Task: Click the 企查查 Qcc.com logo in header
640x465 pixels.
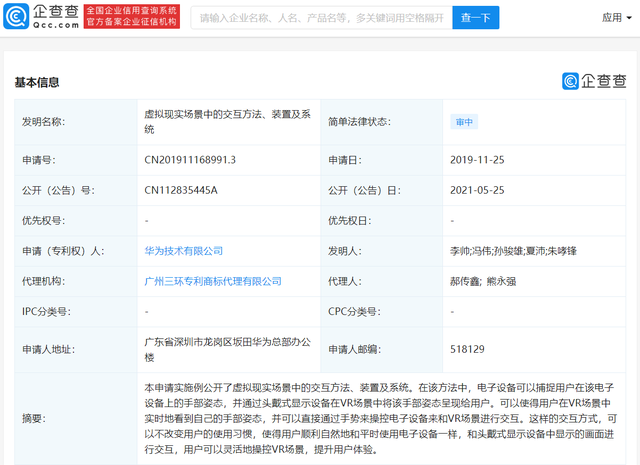Action: tap(43, 18)
